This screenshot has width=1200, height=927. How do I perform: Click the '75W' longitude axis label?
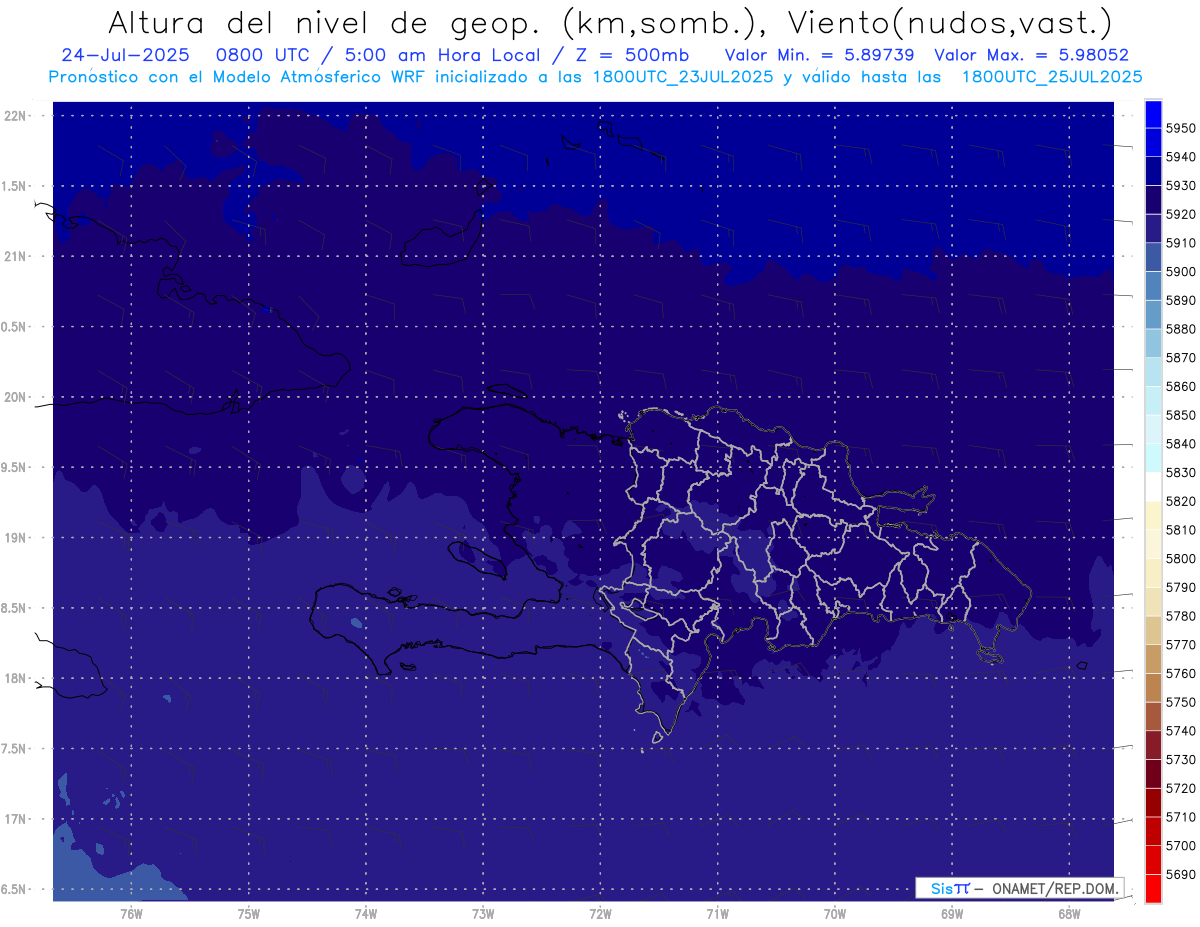point(249,914)
